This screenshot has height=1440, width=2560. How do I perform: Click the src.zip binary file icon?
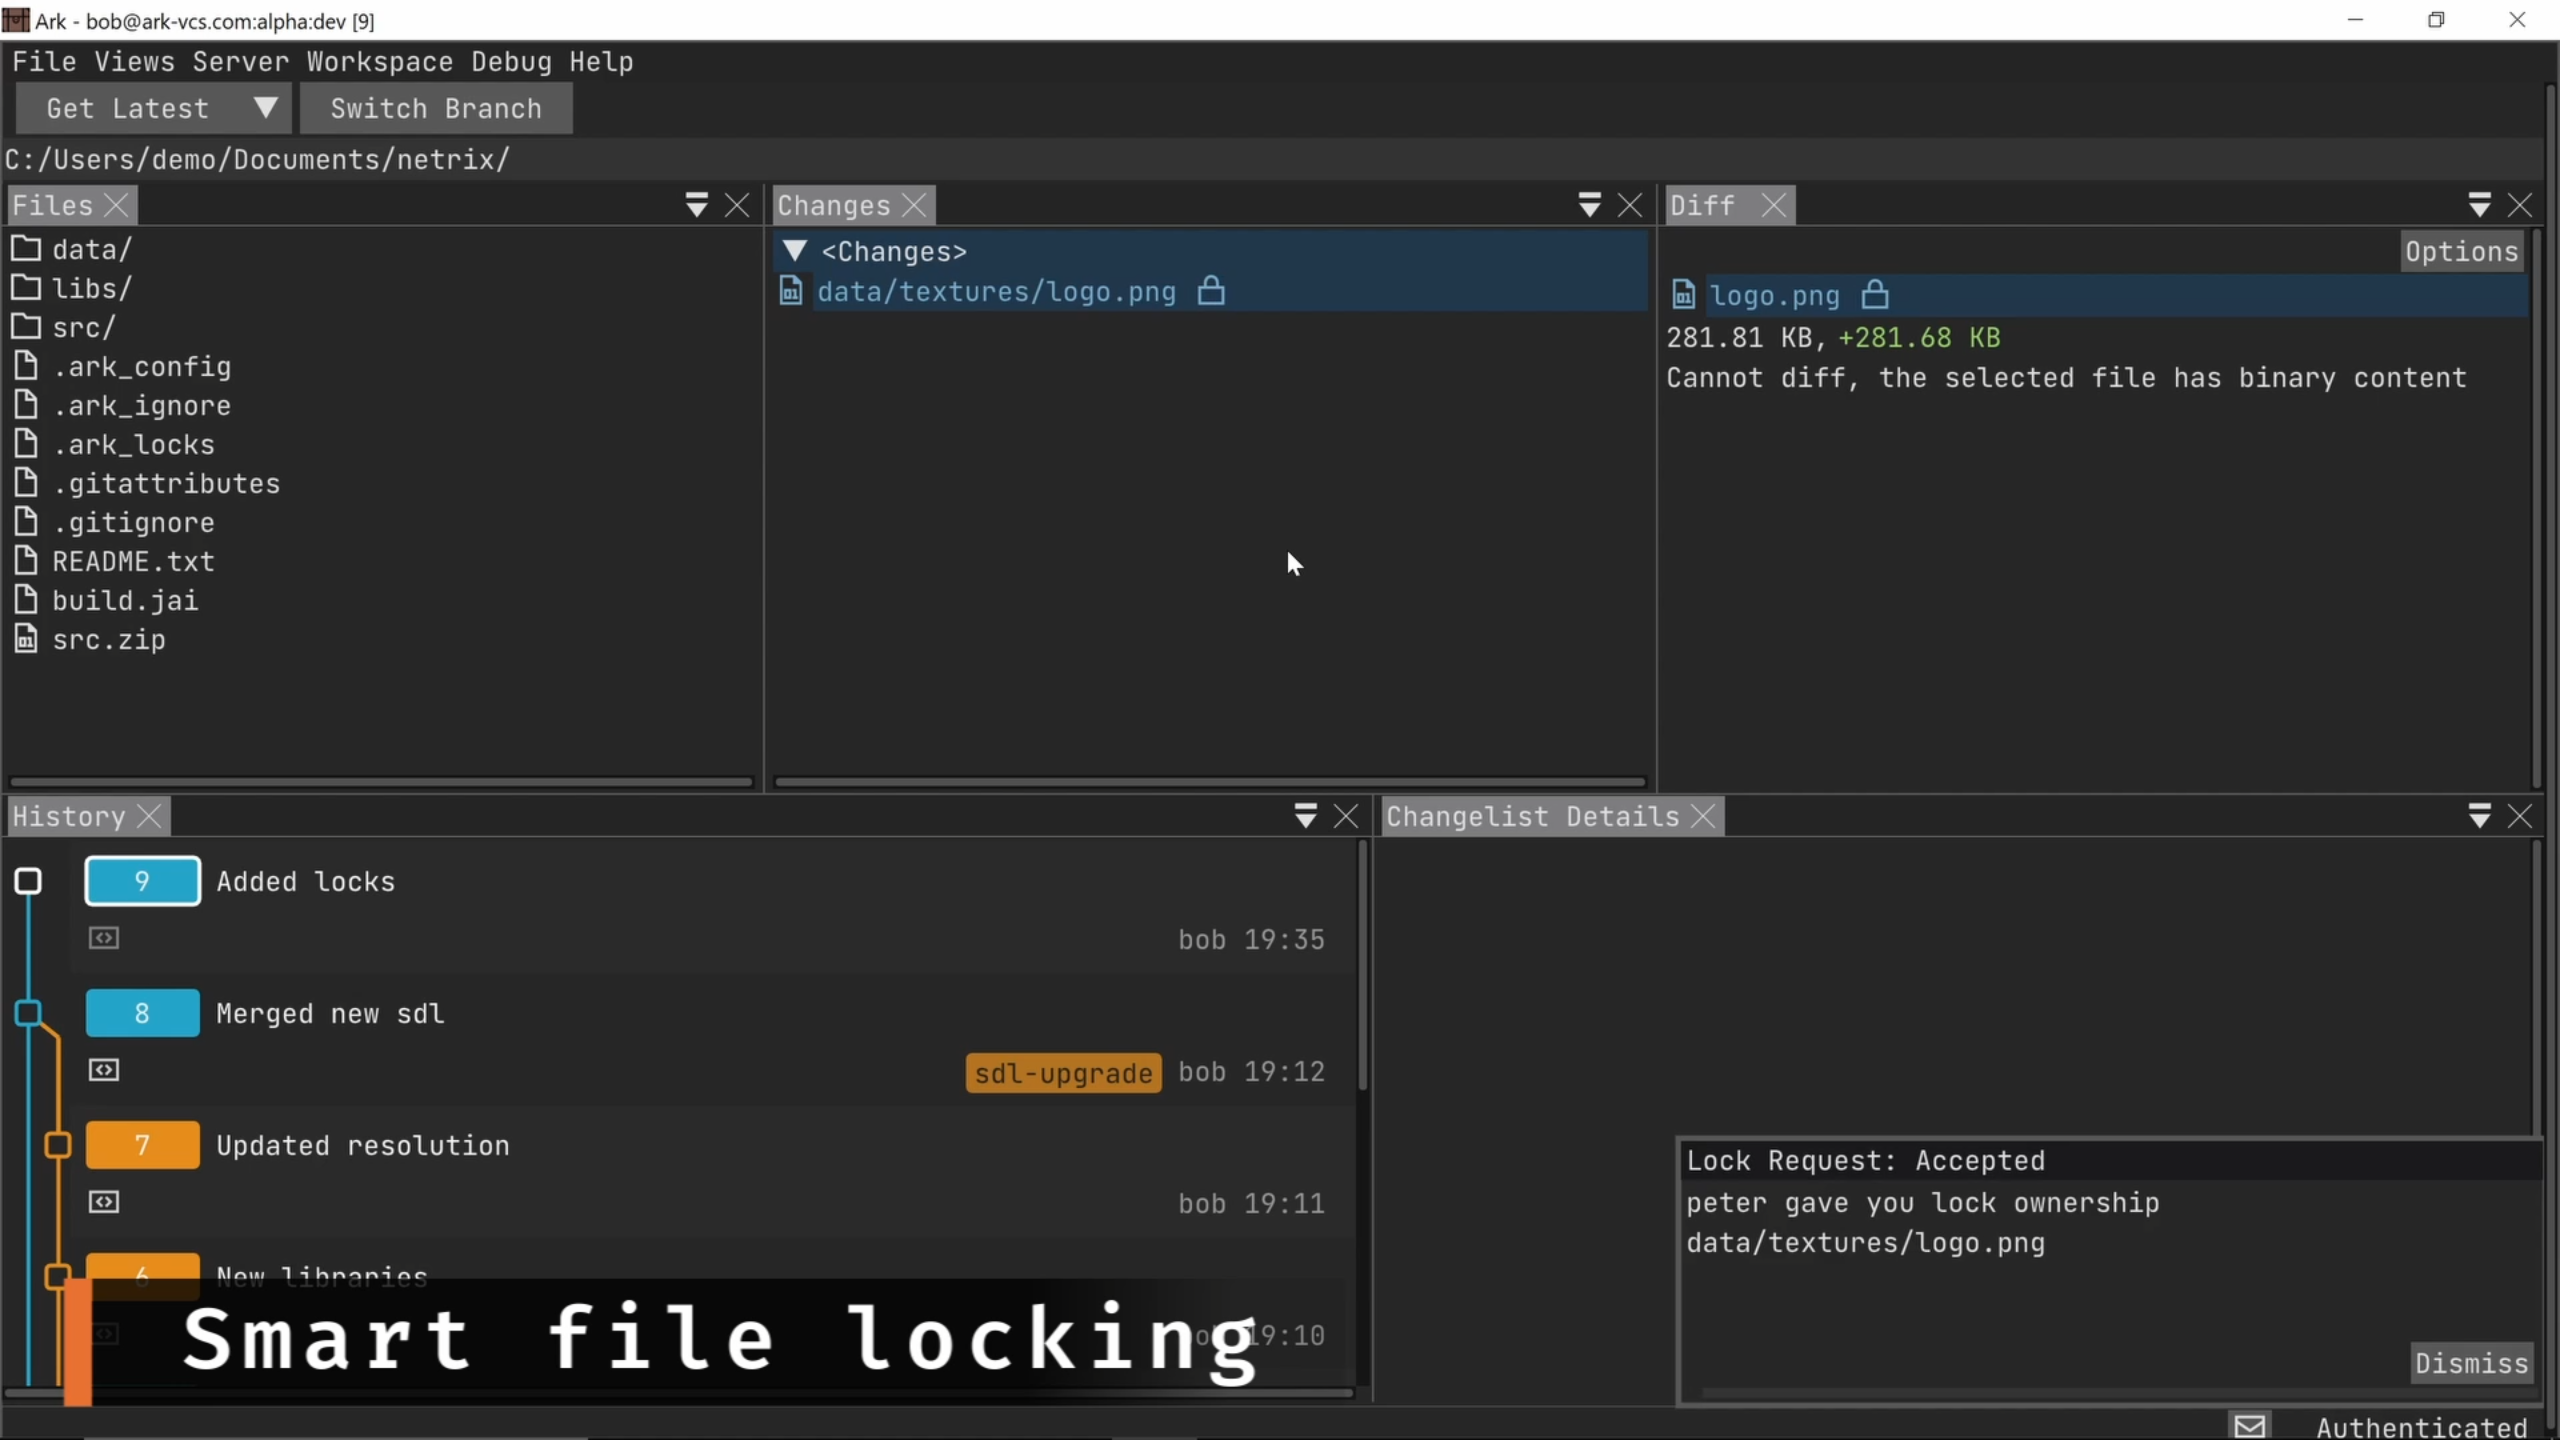pyautogui.click(x=26, y=639)
